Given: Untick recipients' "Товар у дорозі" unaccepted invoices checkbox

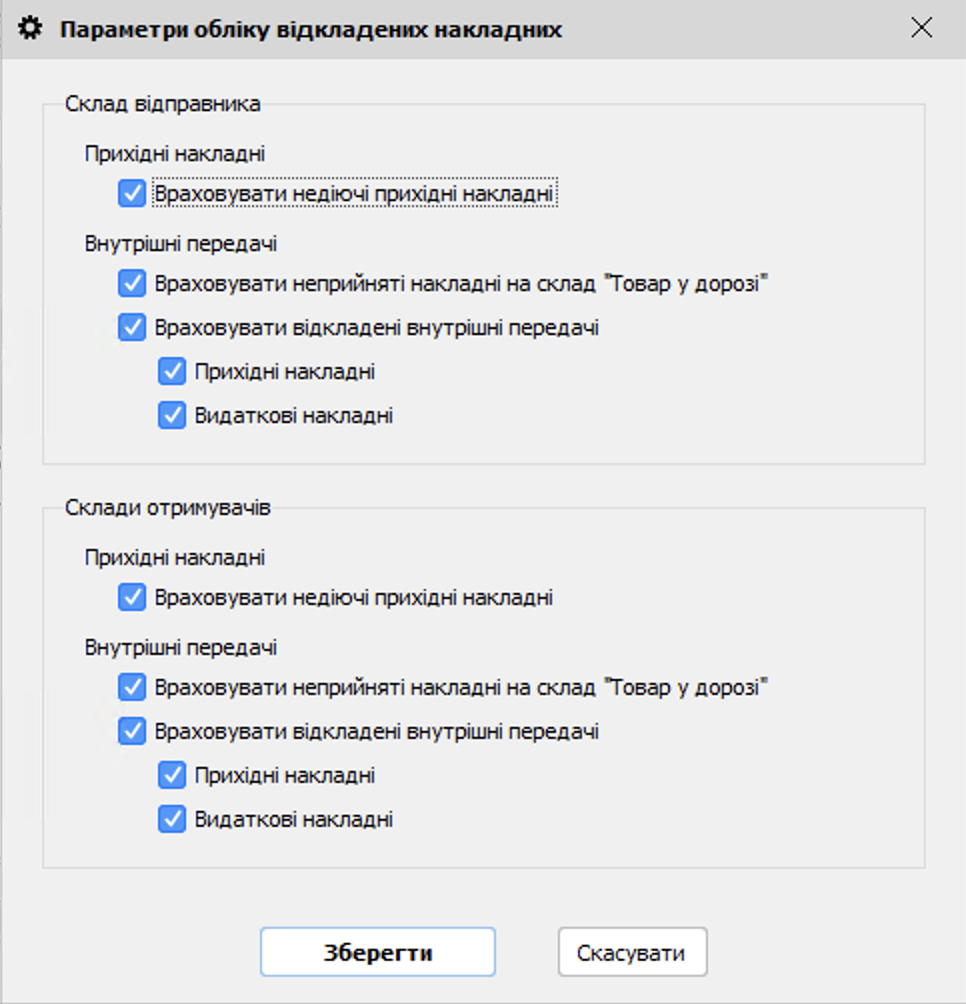Looking at the screenshot, I should click(132, 688).
